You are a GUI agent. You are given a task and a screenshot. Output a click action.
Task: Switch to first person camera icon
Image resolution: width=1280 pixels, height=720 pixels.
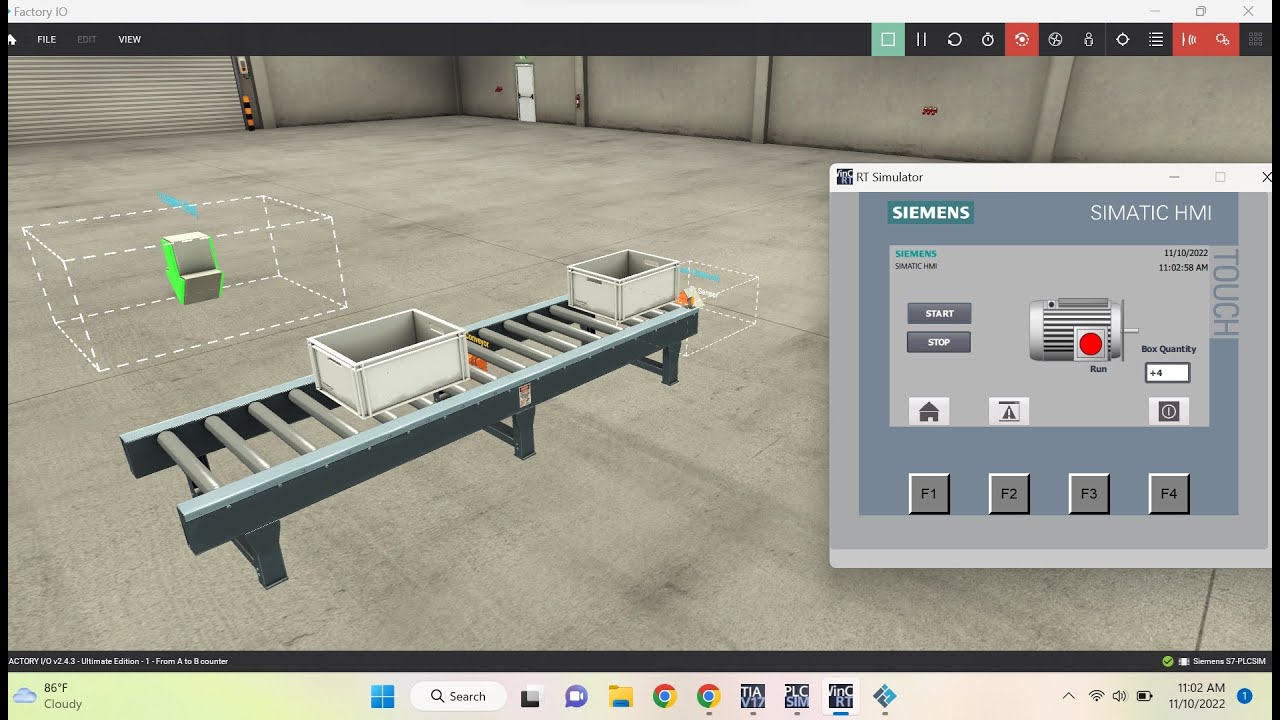pyautogui.click(x=1088, y=39)
